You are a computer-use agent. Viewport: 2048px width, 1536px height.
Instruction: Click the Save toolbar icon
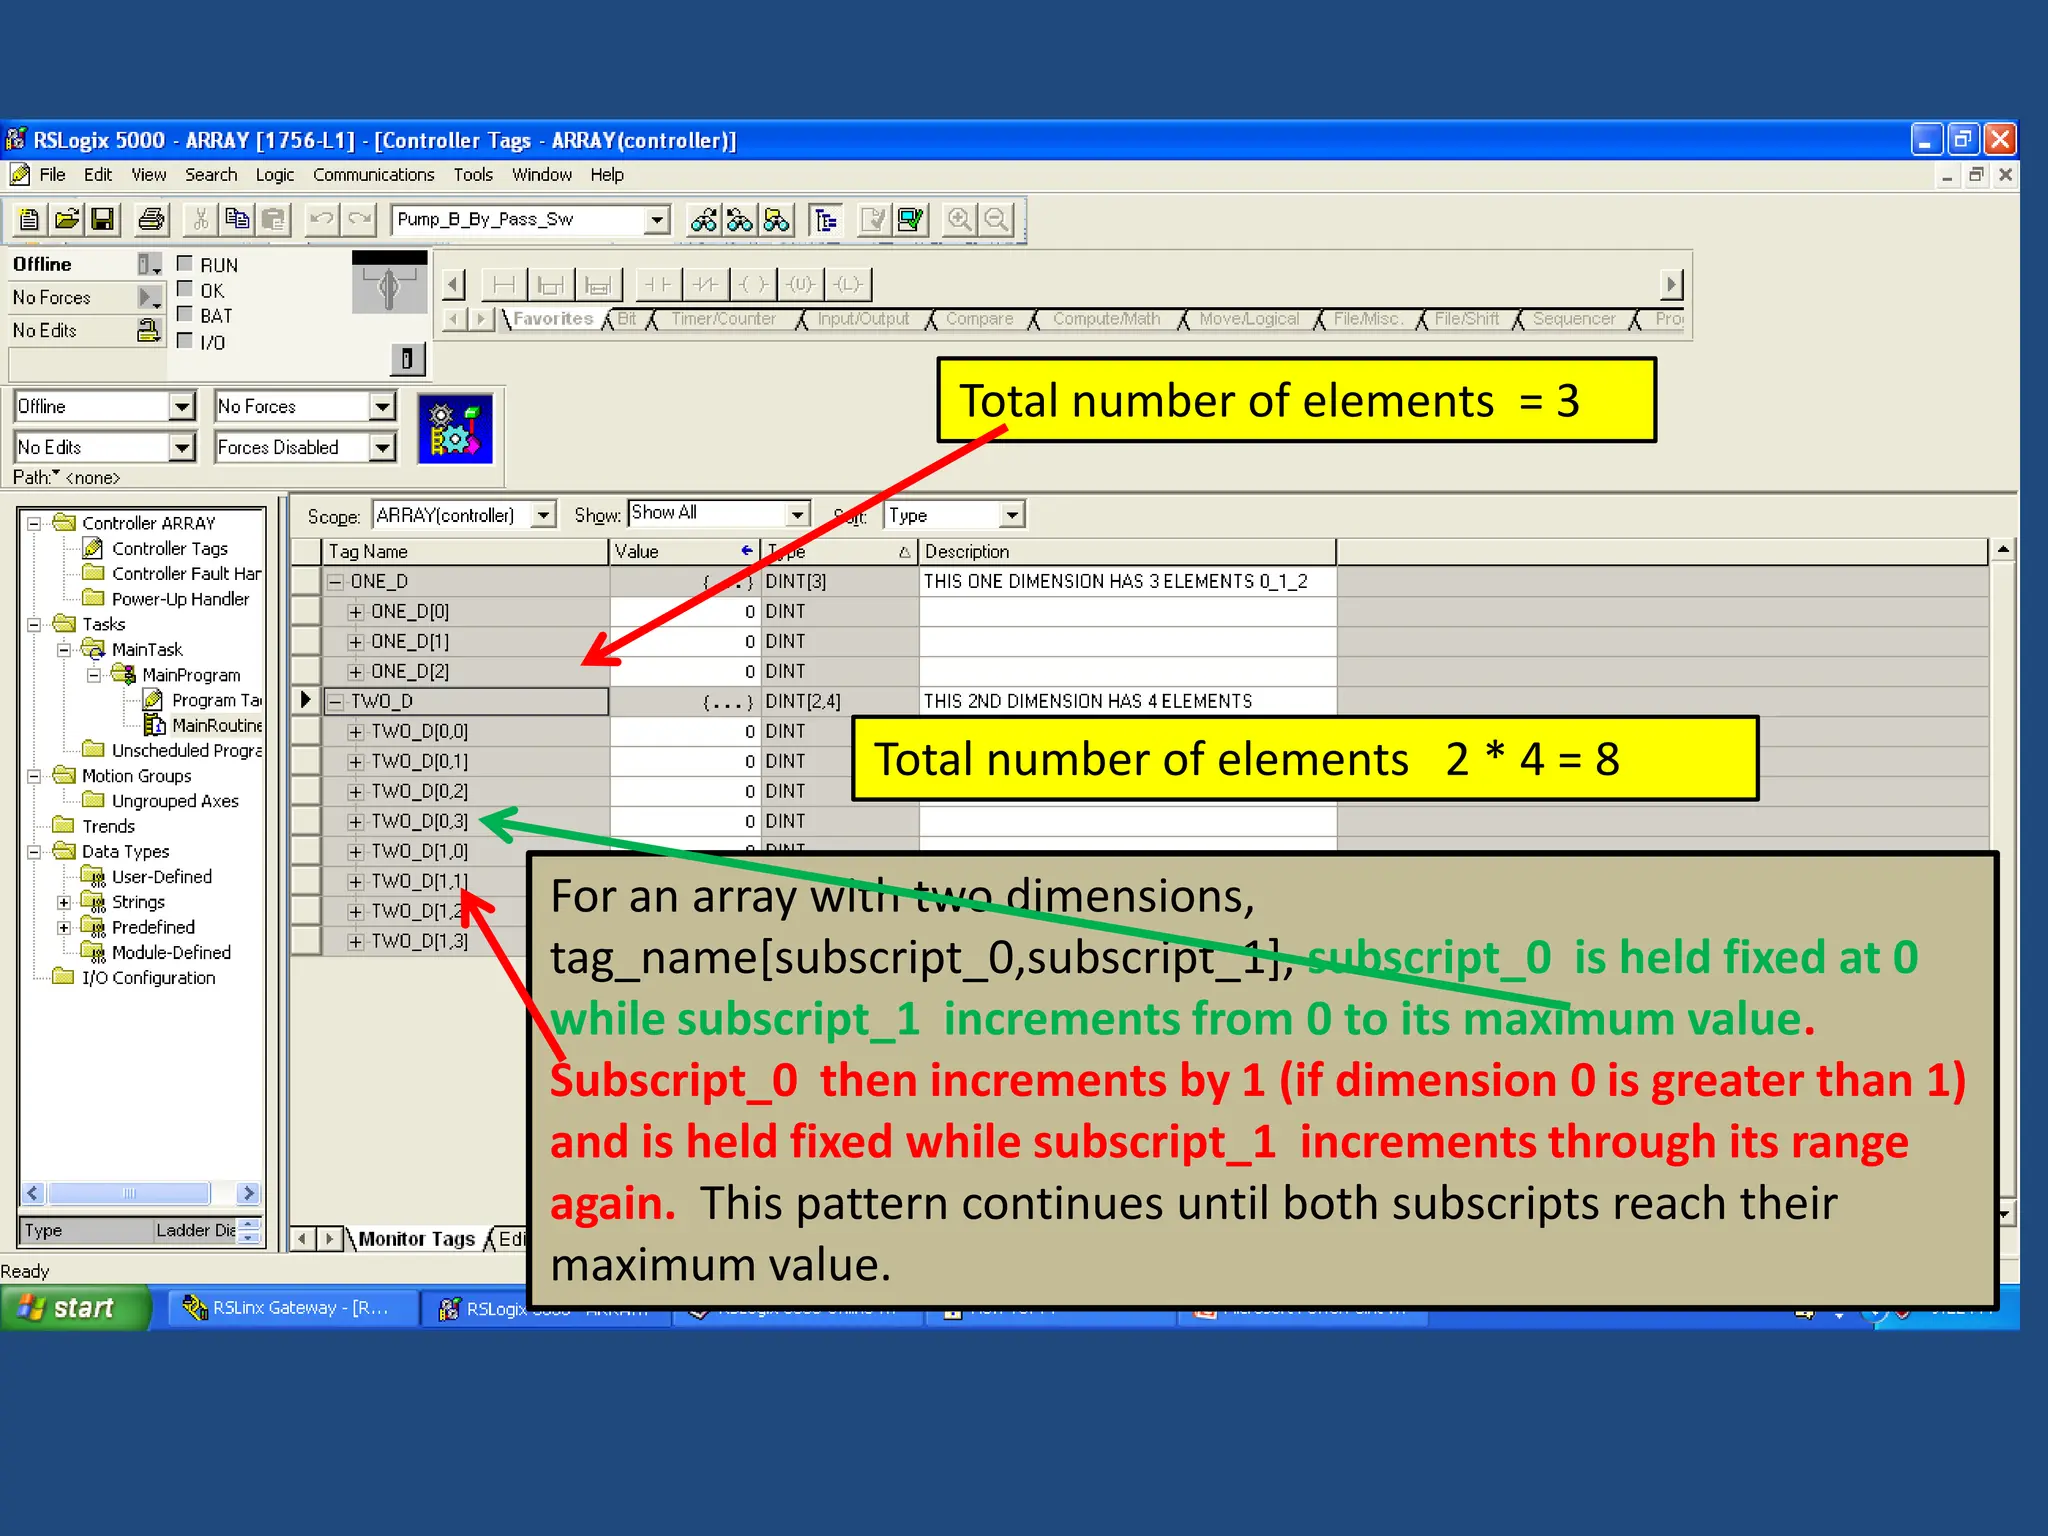[102, 219]
